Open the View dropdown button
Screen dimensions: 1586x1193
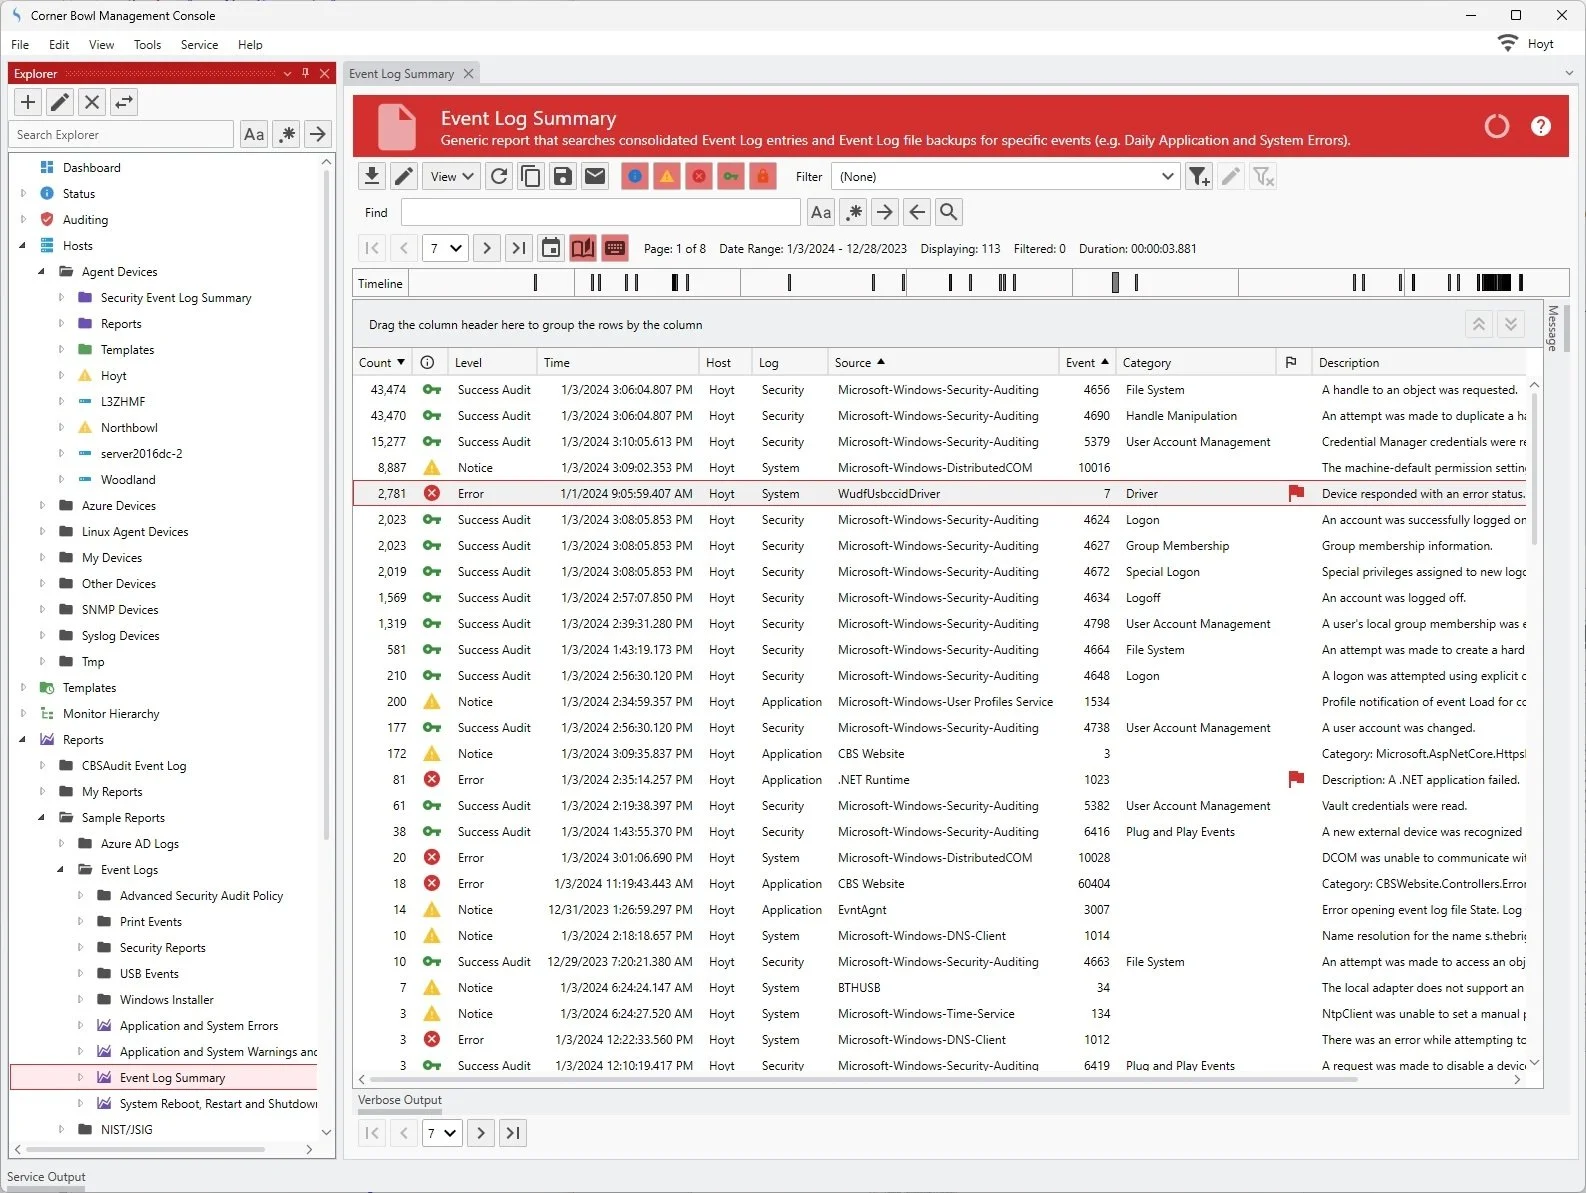point(452,176)
